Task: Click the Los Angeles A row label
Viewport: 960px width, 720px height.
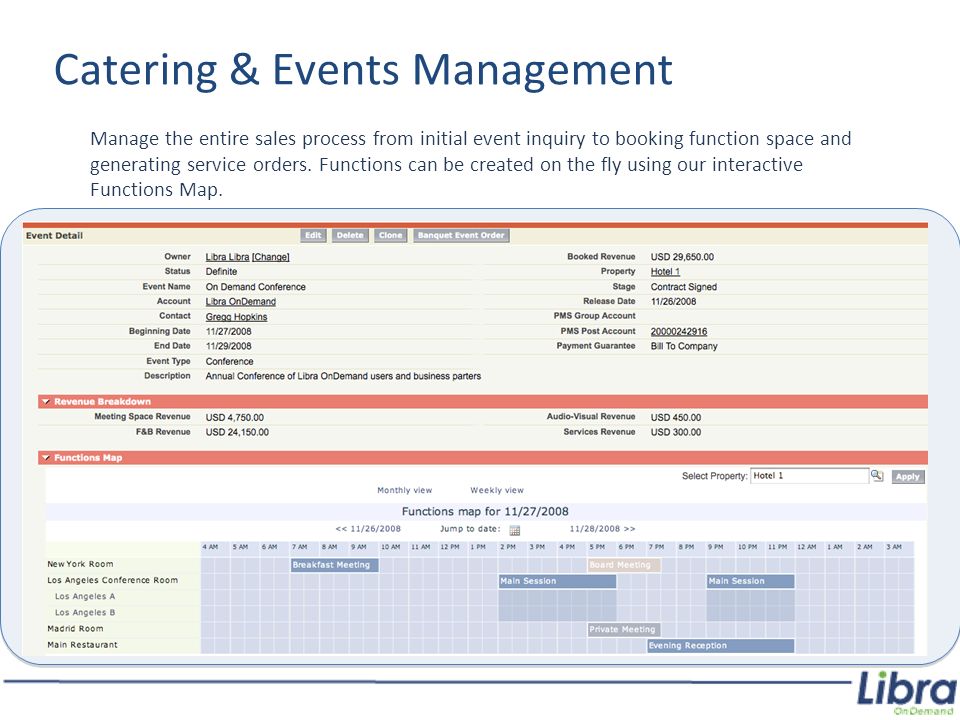Action: click(85, 596)
